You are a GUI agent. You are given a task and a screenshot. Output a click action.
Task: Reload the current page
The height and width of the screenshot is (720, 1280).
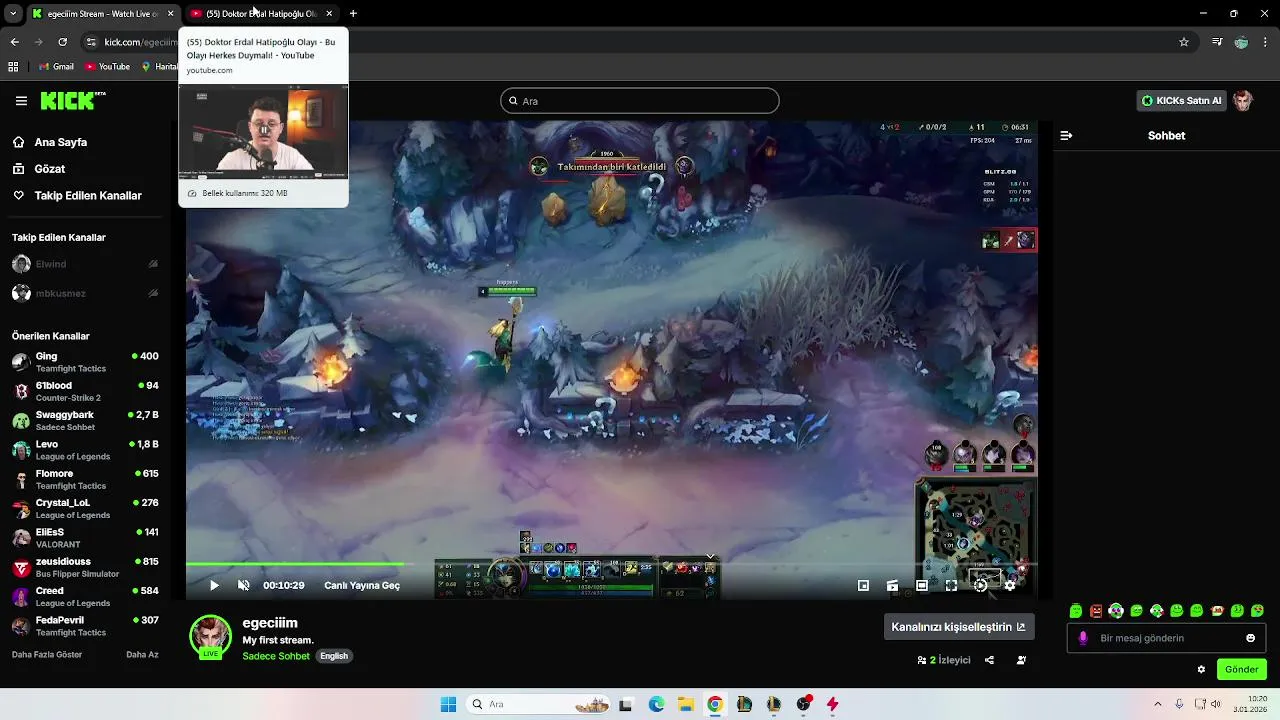click(x=63, y=42)
